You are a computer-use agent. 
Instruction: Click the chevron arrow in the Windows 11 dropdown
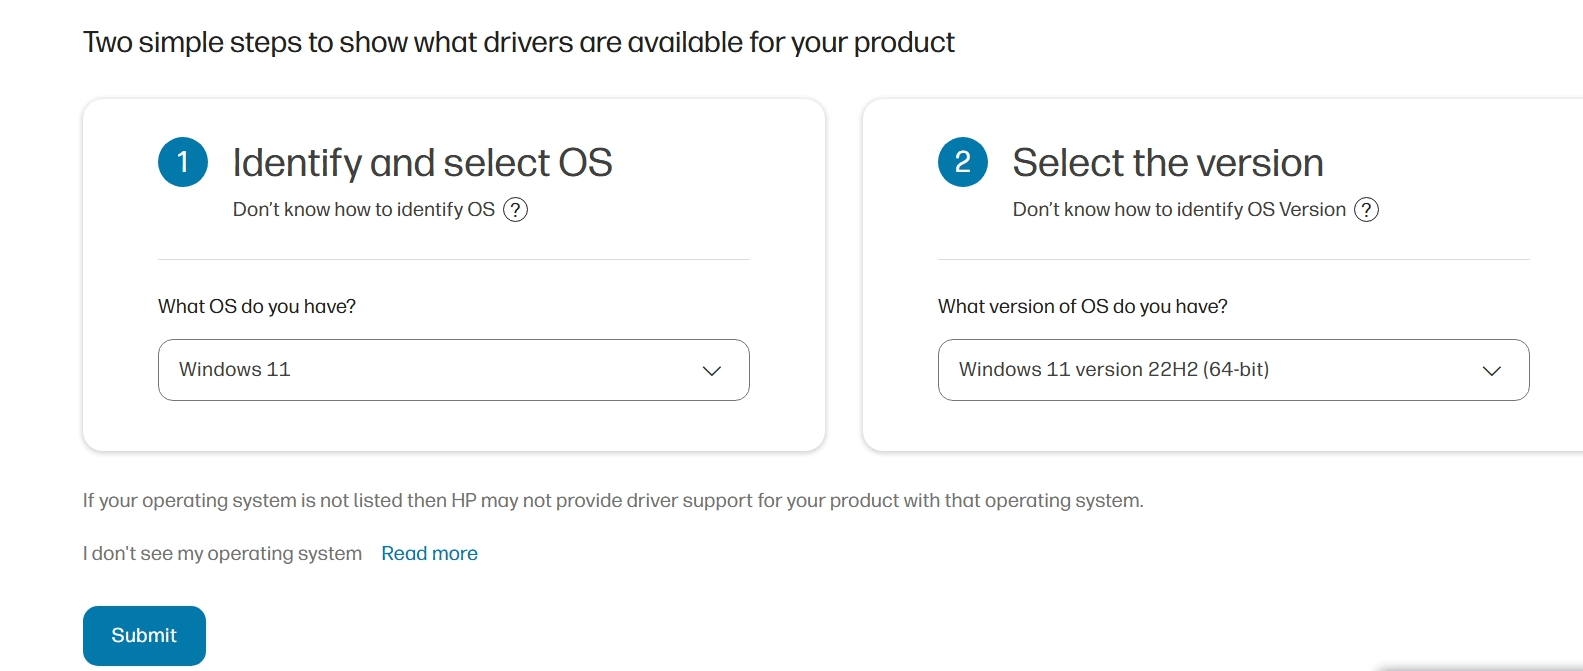712,371
